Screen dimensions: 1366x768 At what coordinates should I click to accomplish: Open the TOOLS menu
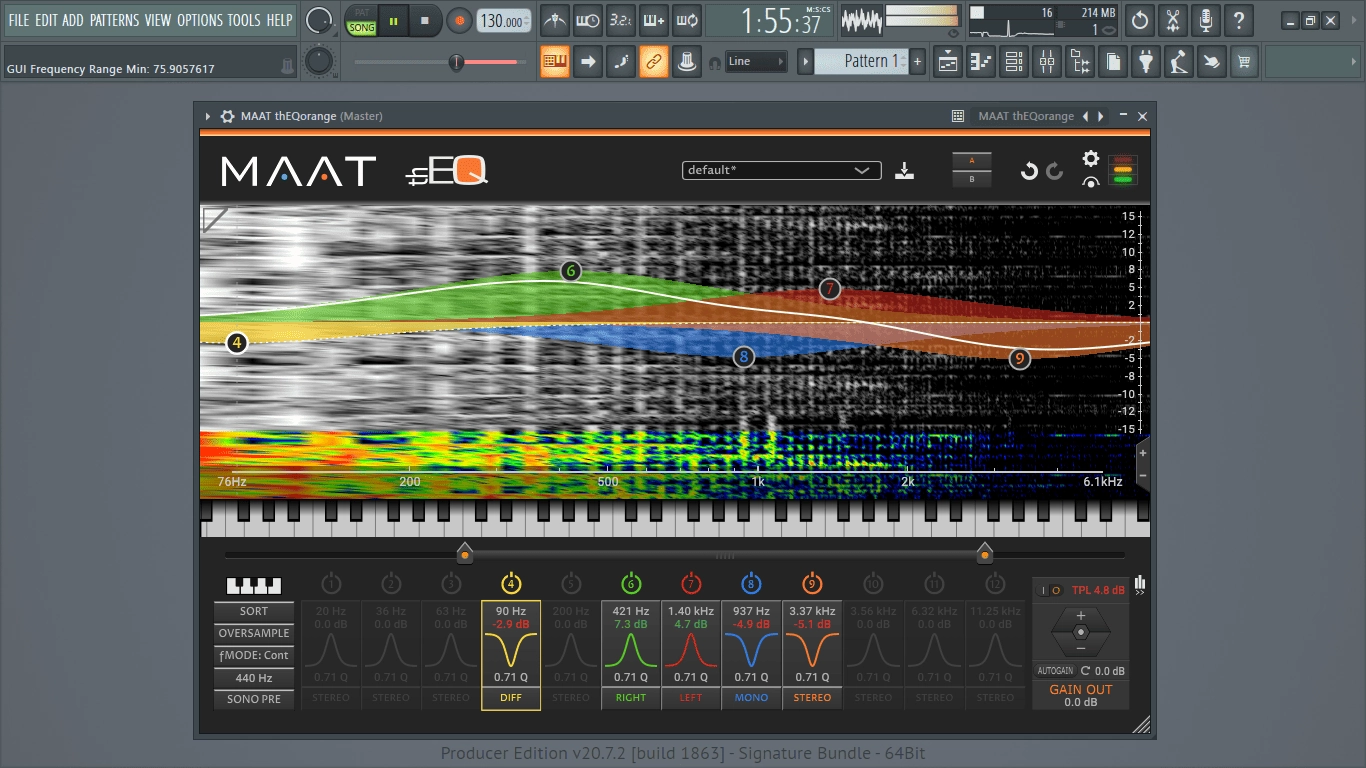click(x=245, y=20)
